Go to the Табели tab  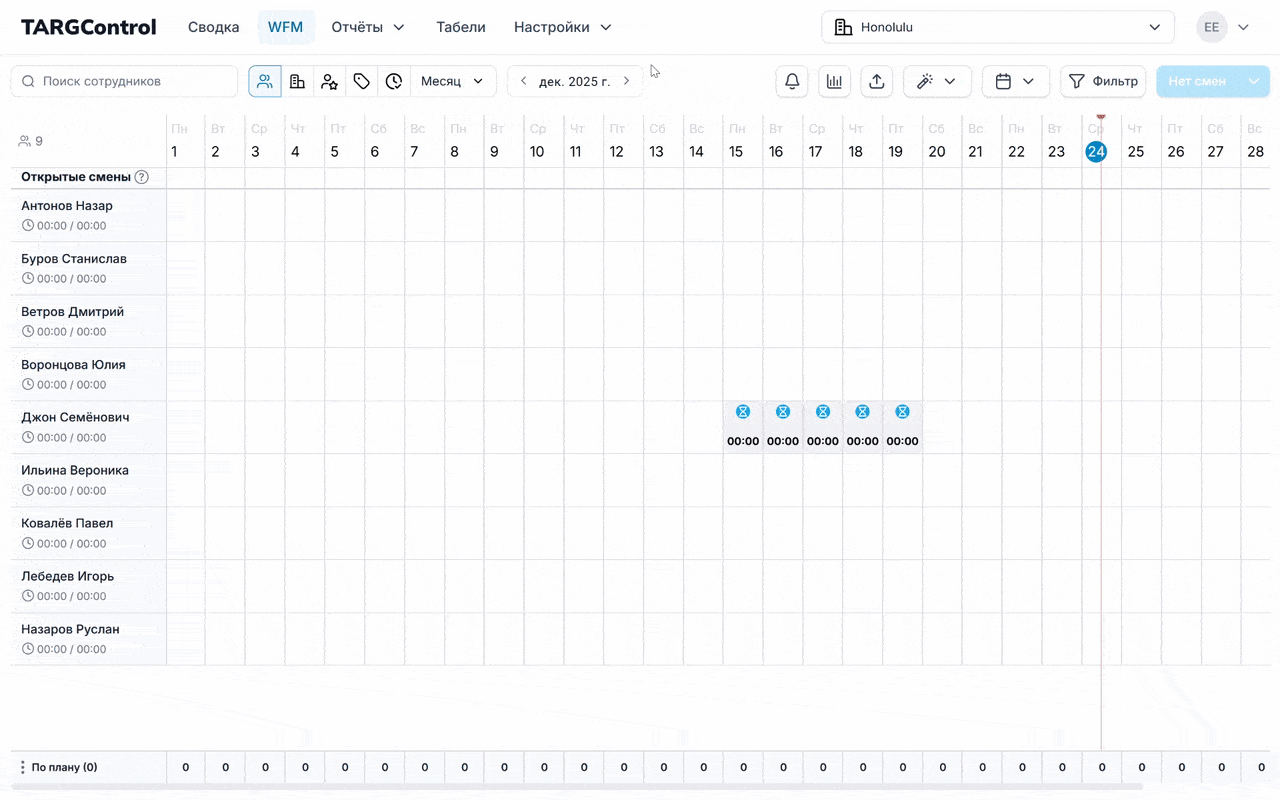coord(461,27)
